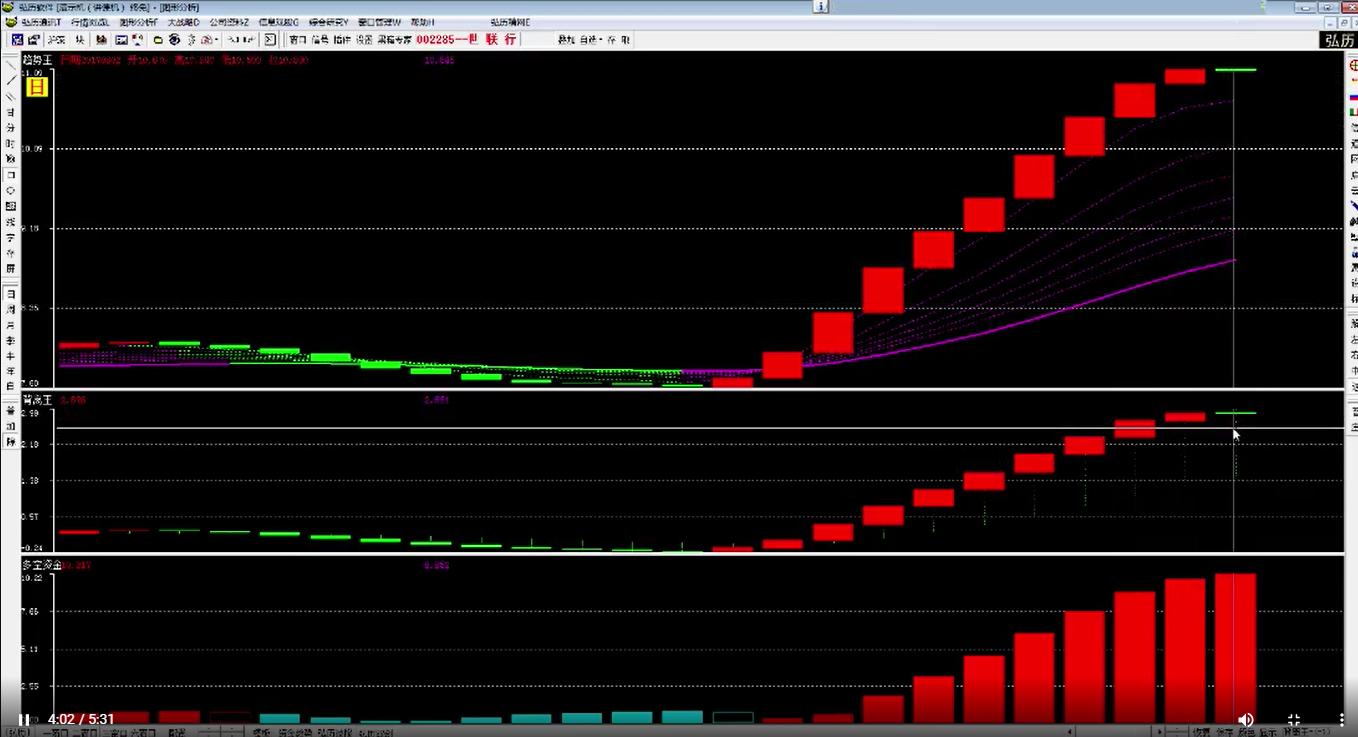Switch to 月 monthly period
This screenshot has width=1358, height=737.
pyautogui.click(x=11, y=325)
